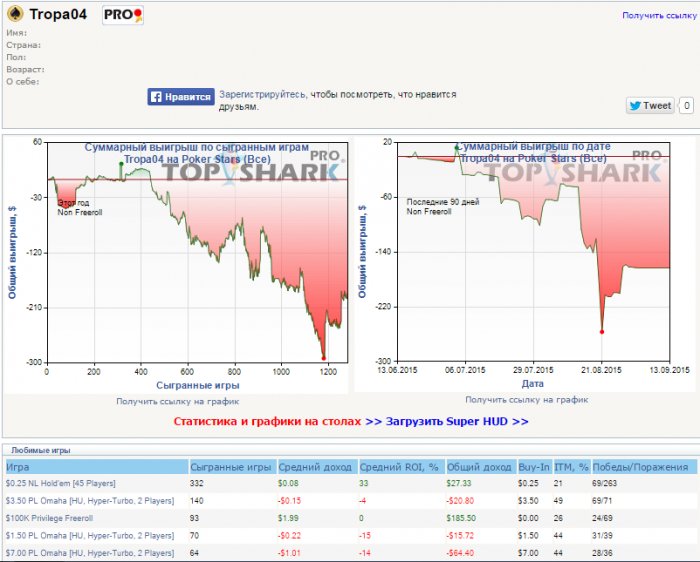Click the $185.50 total income value

point(461,518)
